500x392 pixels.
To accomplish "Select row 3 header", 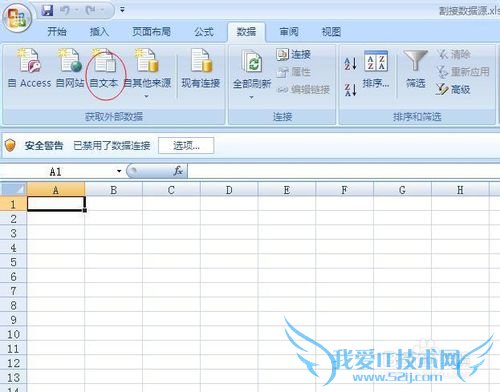I will tap(13, 233).
